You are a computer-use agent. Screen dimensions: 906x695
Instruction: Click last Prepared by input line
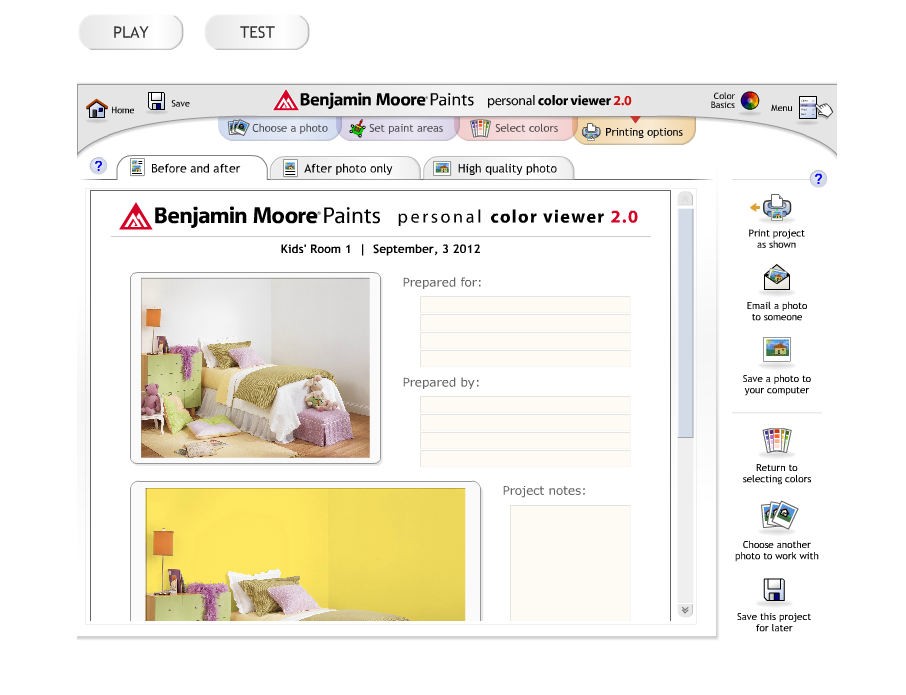(x=525, y=459)
